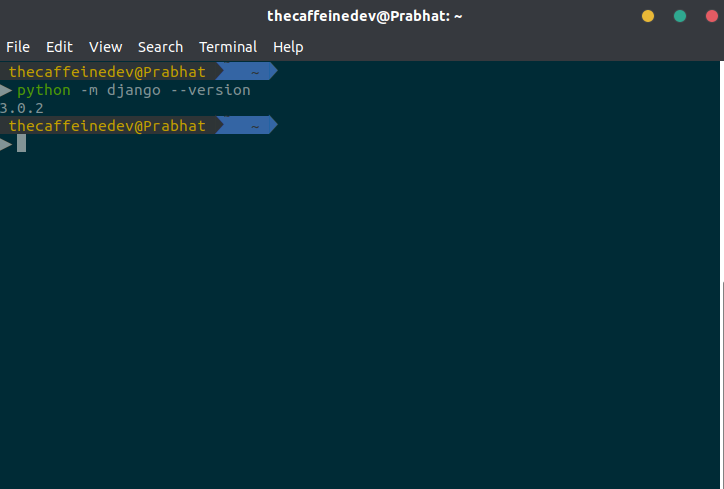
Task: Open the File menu
Action: click(x=18, y=47)
